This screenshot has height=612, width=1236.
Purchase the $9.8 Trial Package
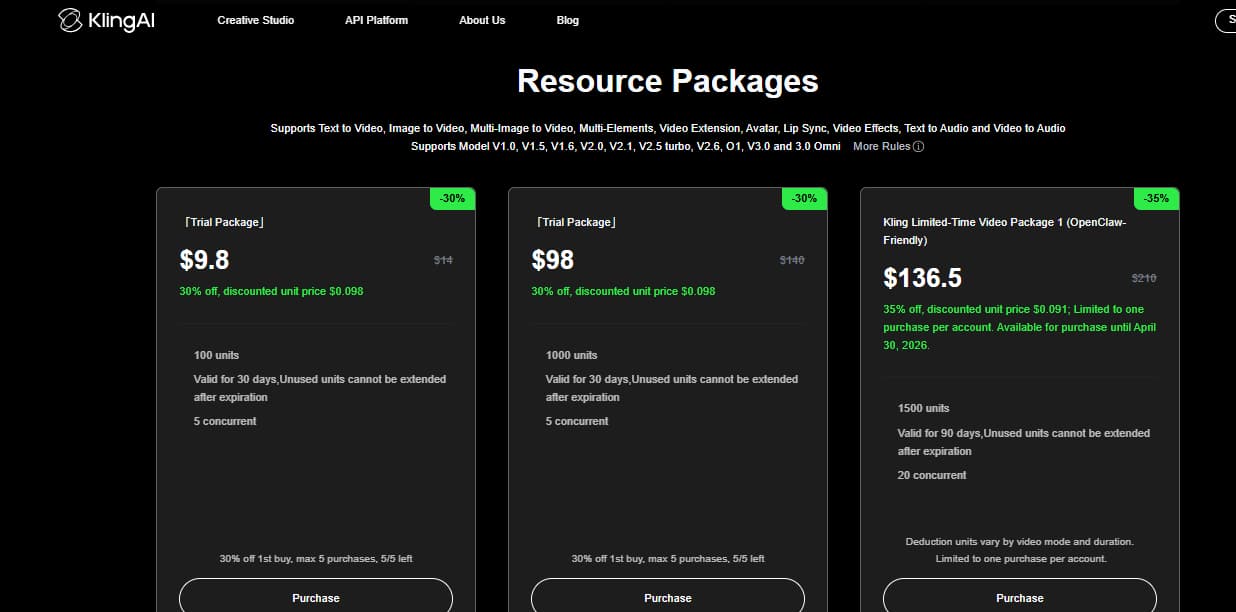click(x=316, y=597)
